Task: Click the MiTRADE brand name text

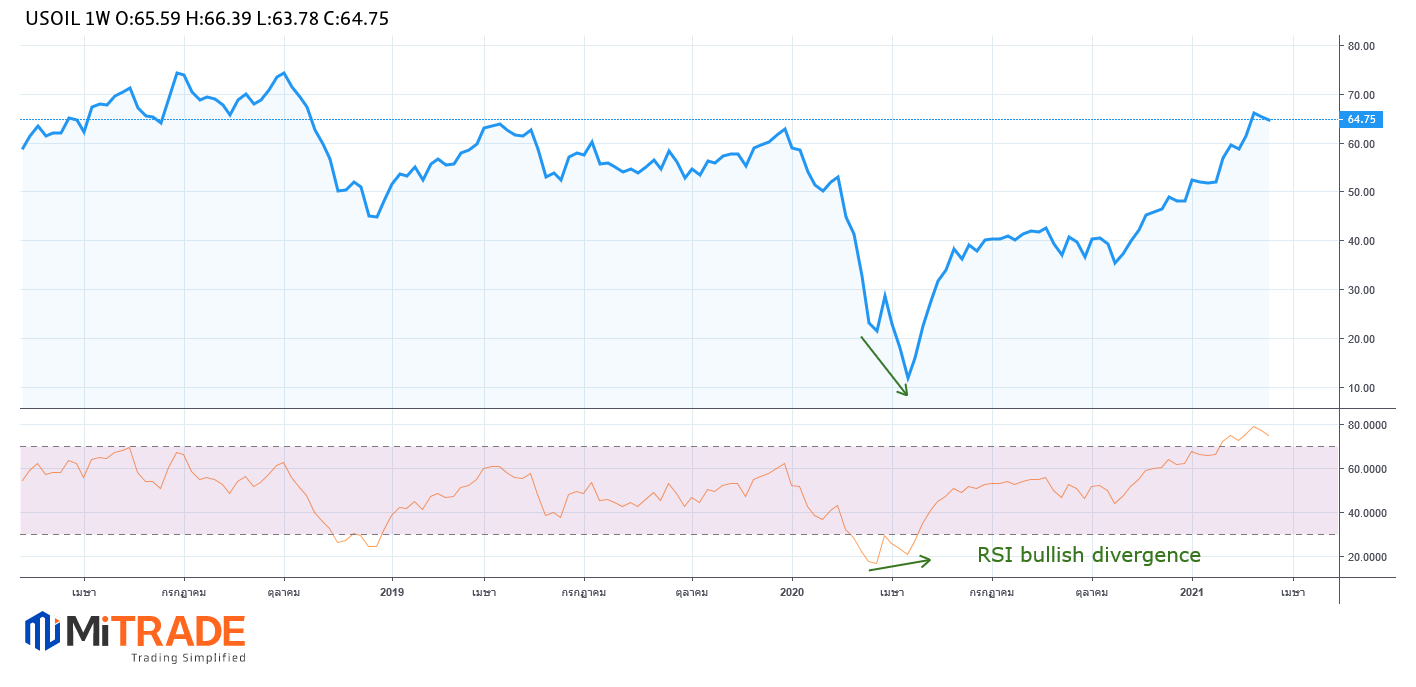Action: pyautogui.click(x=155, y=631)
